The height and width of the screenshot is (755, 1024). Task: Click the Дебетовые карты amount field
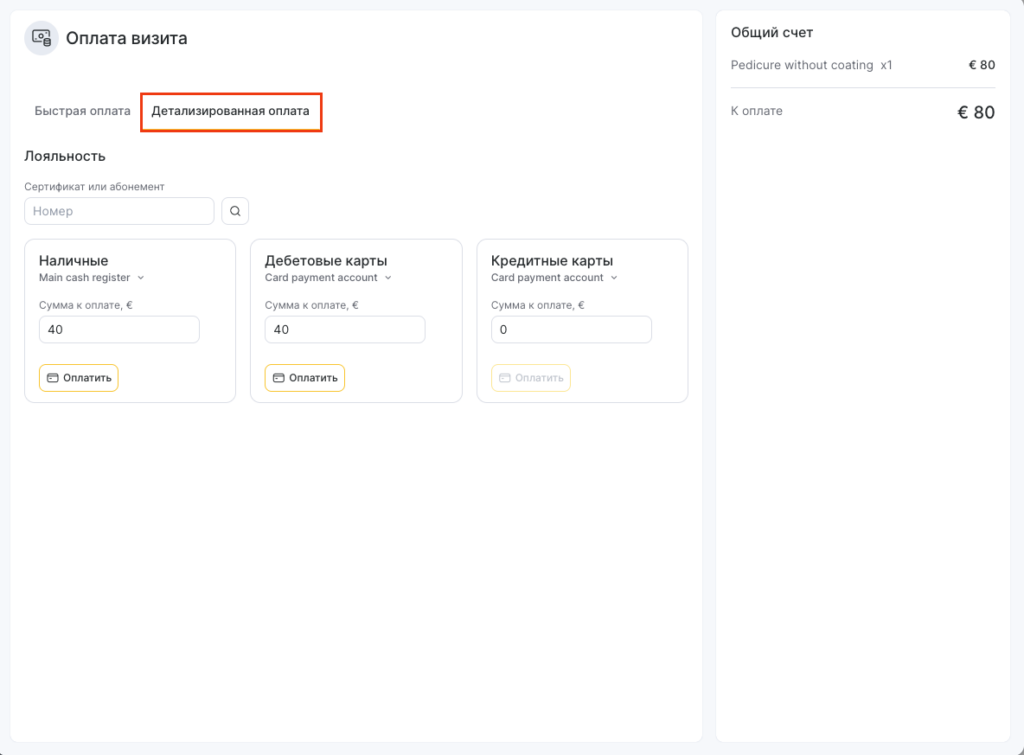coord(345,330)
